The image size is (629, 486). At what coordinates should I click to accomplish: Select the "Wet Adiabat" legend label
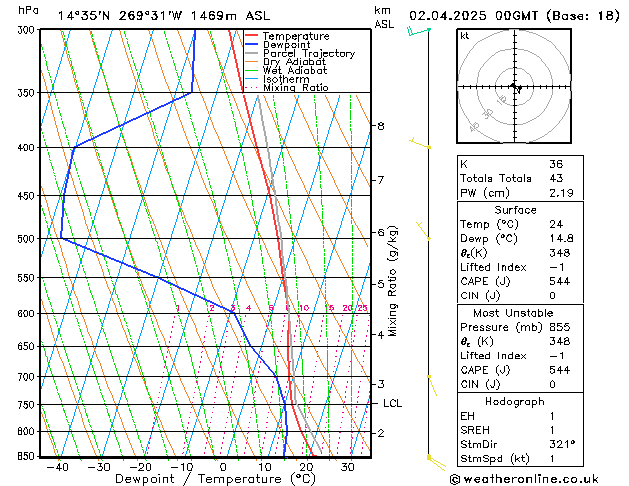point(295,70)
